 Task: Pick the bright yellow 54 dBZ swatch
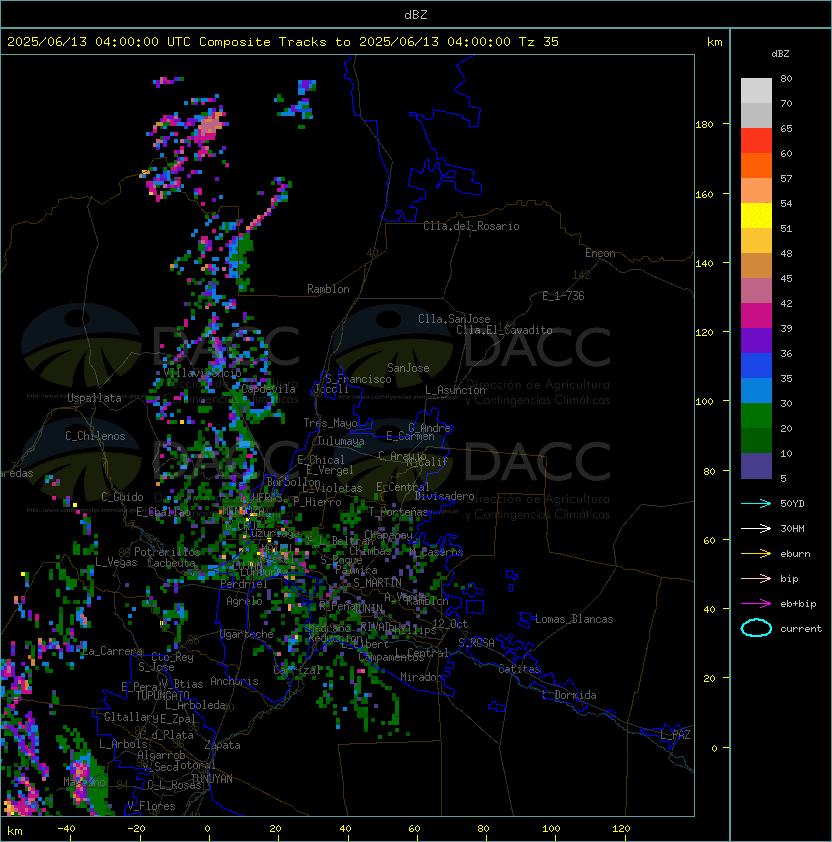[x=756, y=215]
